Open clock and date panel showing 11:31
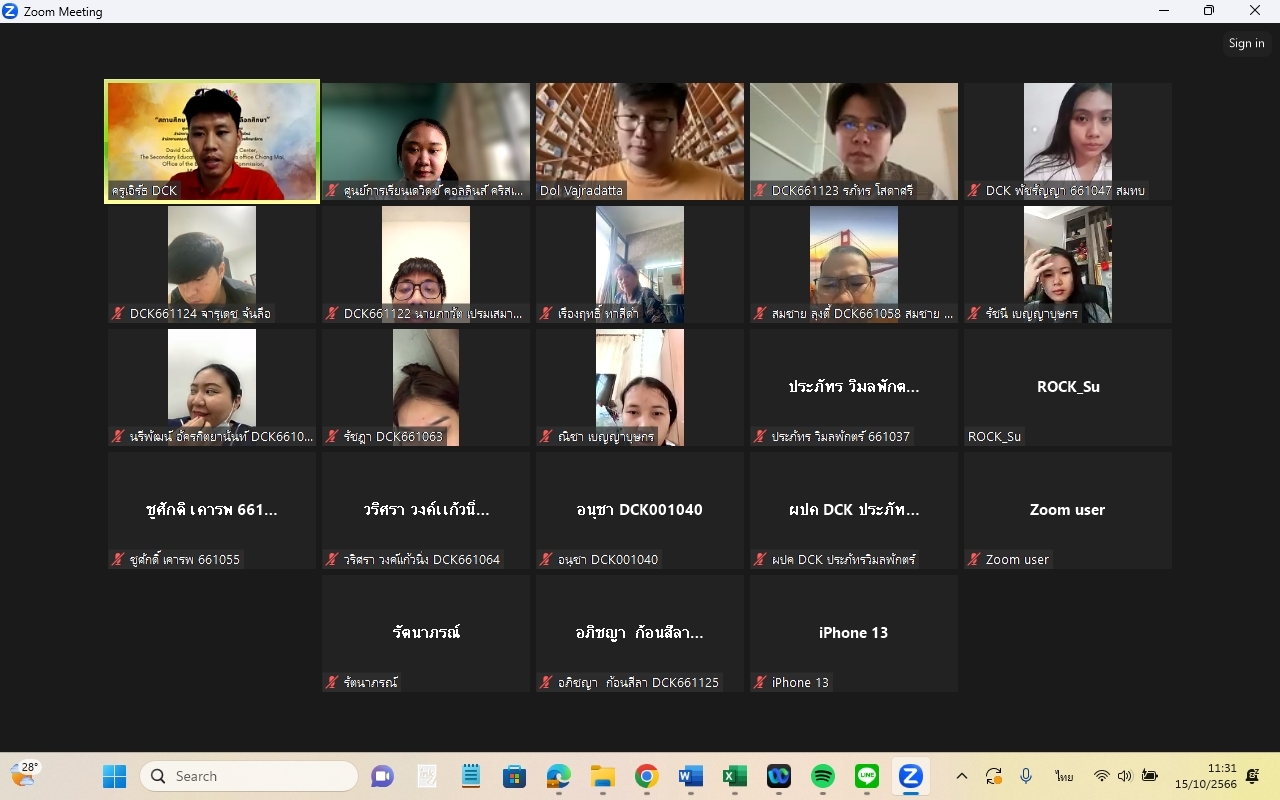 click(x=1205, y=776)
